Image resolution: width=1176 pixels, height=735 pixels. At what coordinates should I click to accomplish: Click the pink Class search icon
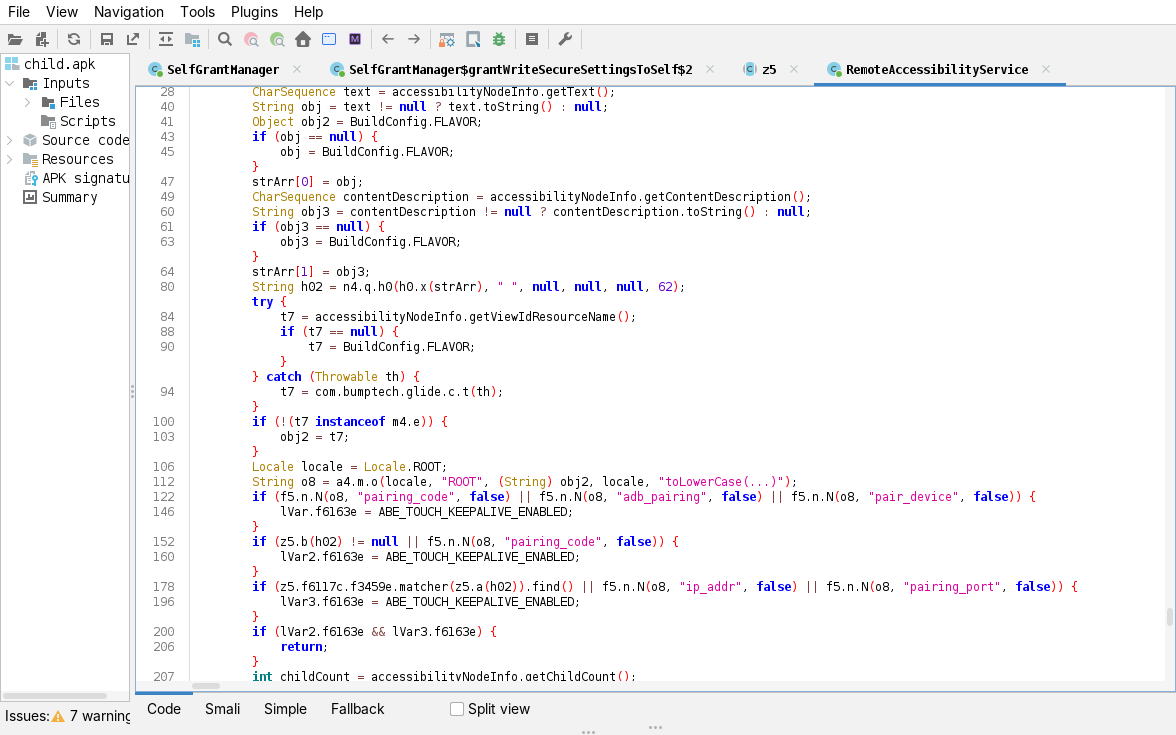[251, 39]
